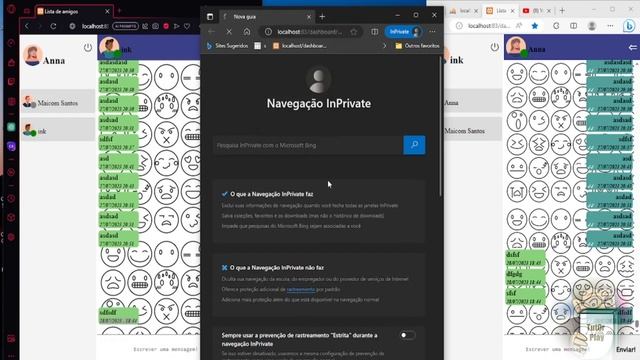The image size is (640, 360).
Task: Open green ChatGPT icon in Opera sidebar
Action: click(x=11, y=127)
